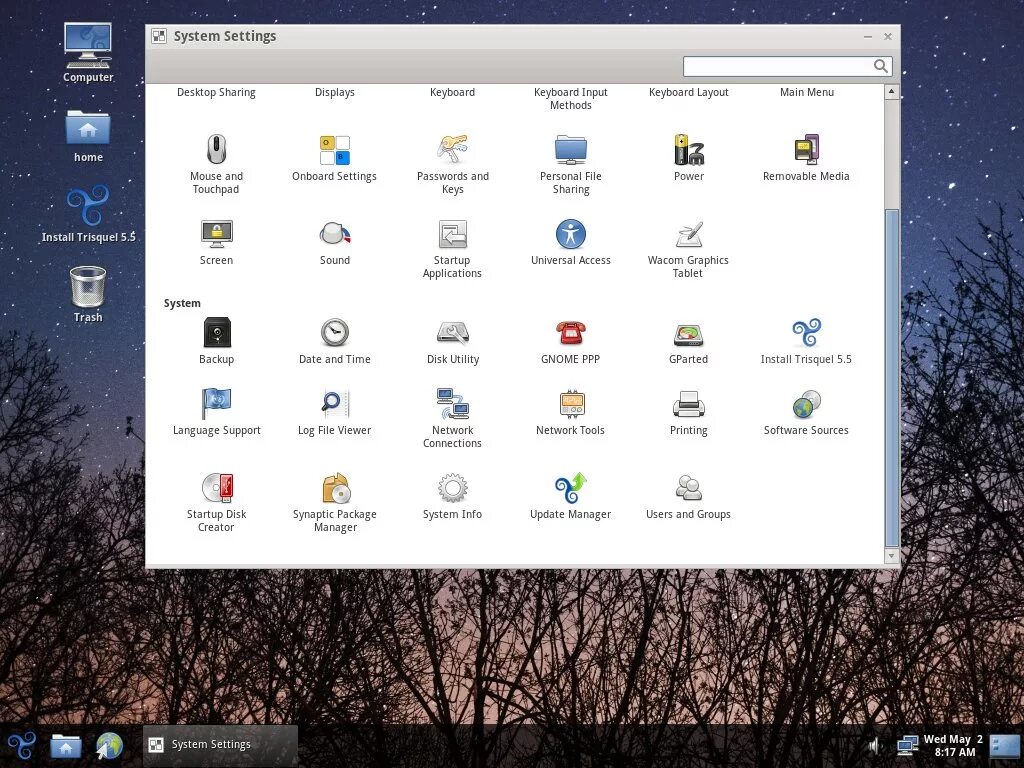
Task: Open Software Sources
Action: pyautogui.click(x=806, y=412)
